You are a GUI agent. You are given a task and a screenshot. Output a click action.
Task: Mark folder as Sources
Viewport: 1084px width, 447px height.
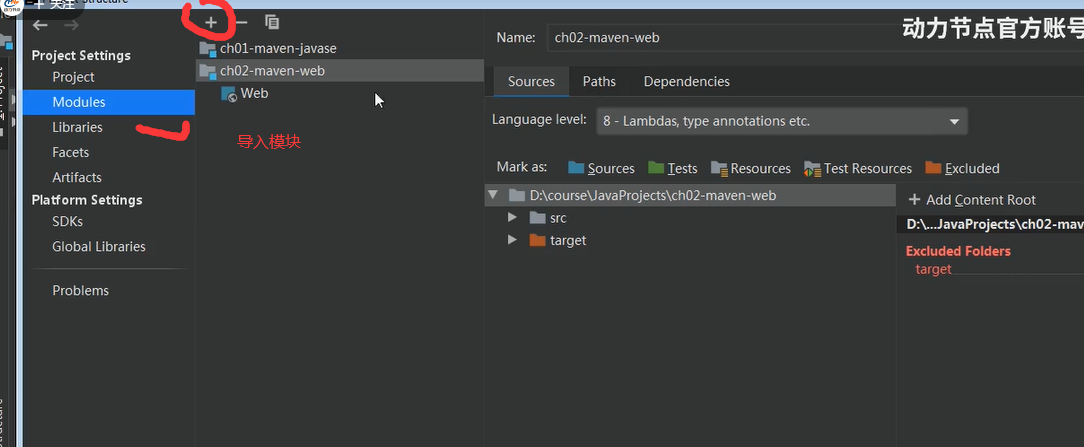coord(601,168)
